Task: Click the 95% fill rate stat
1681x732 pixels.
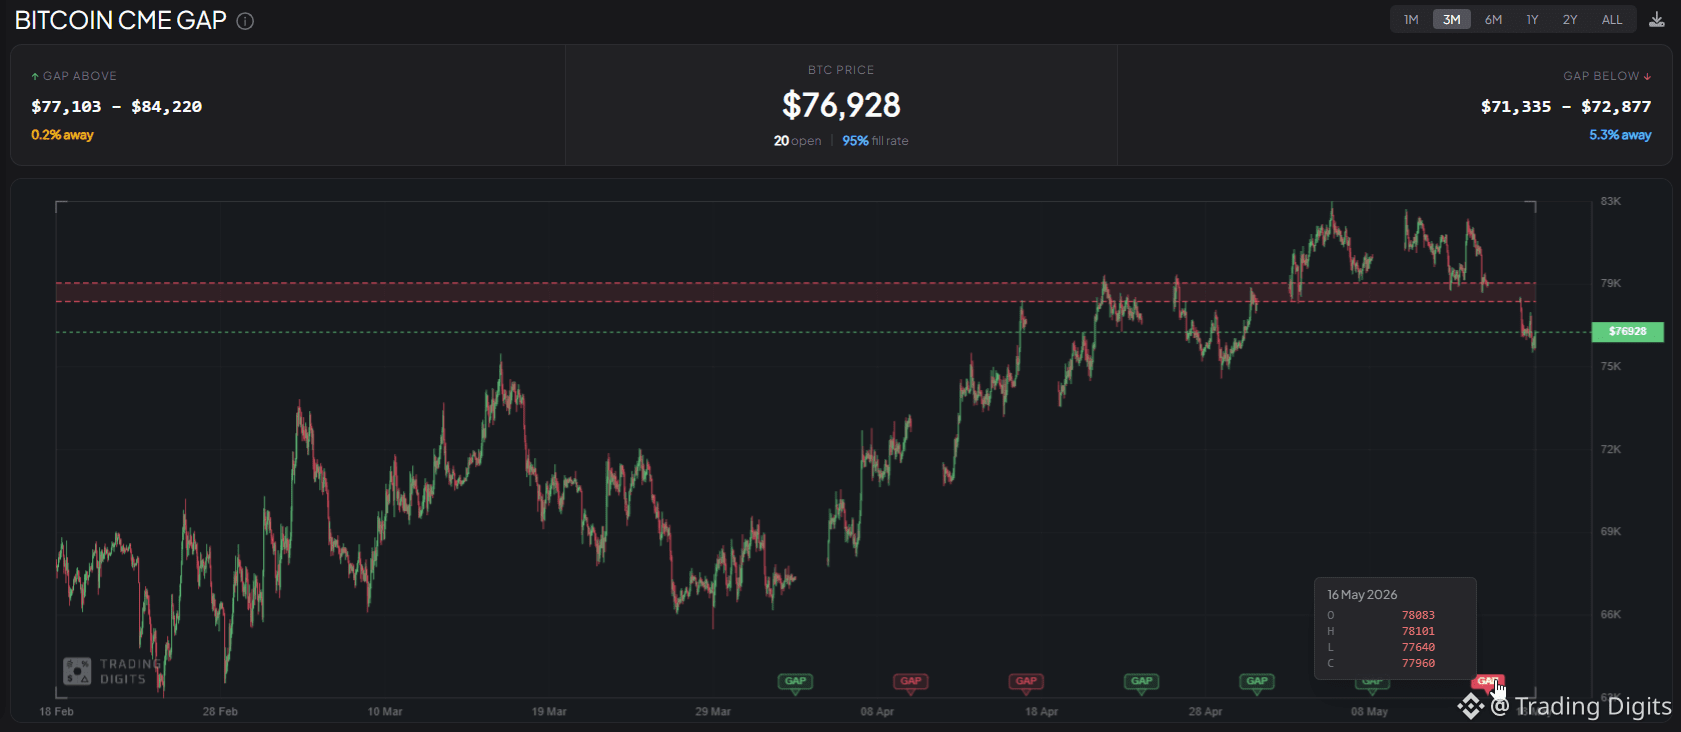Action: pos(875,141)
